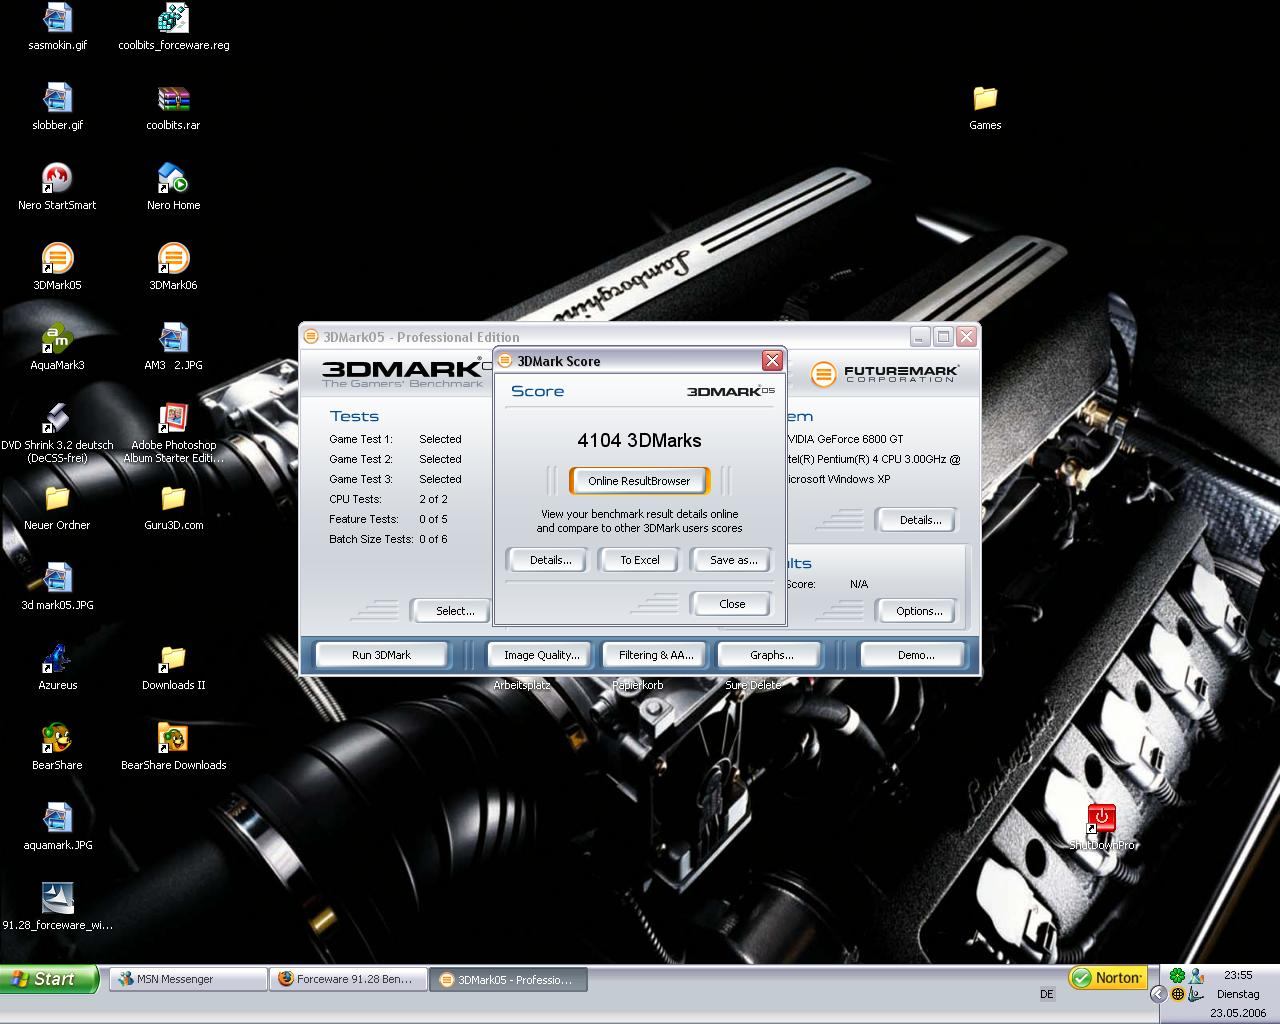
Task: Open coolbits.rar archive icon
Action: (173, 107)
